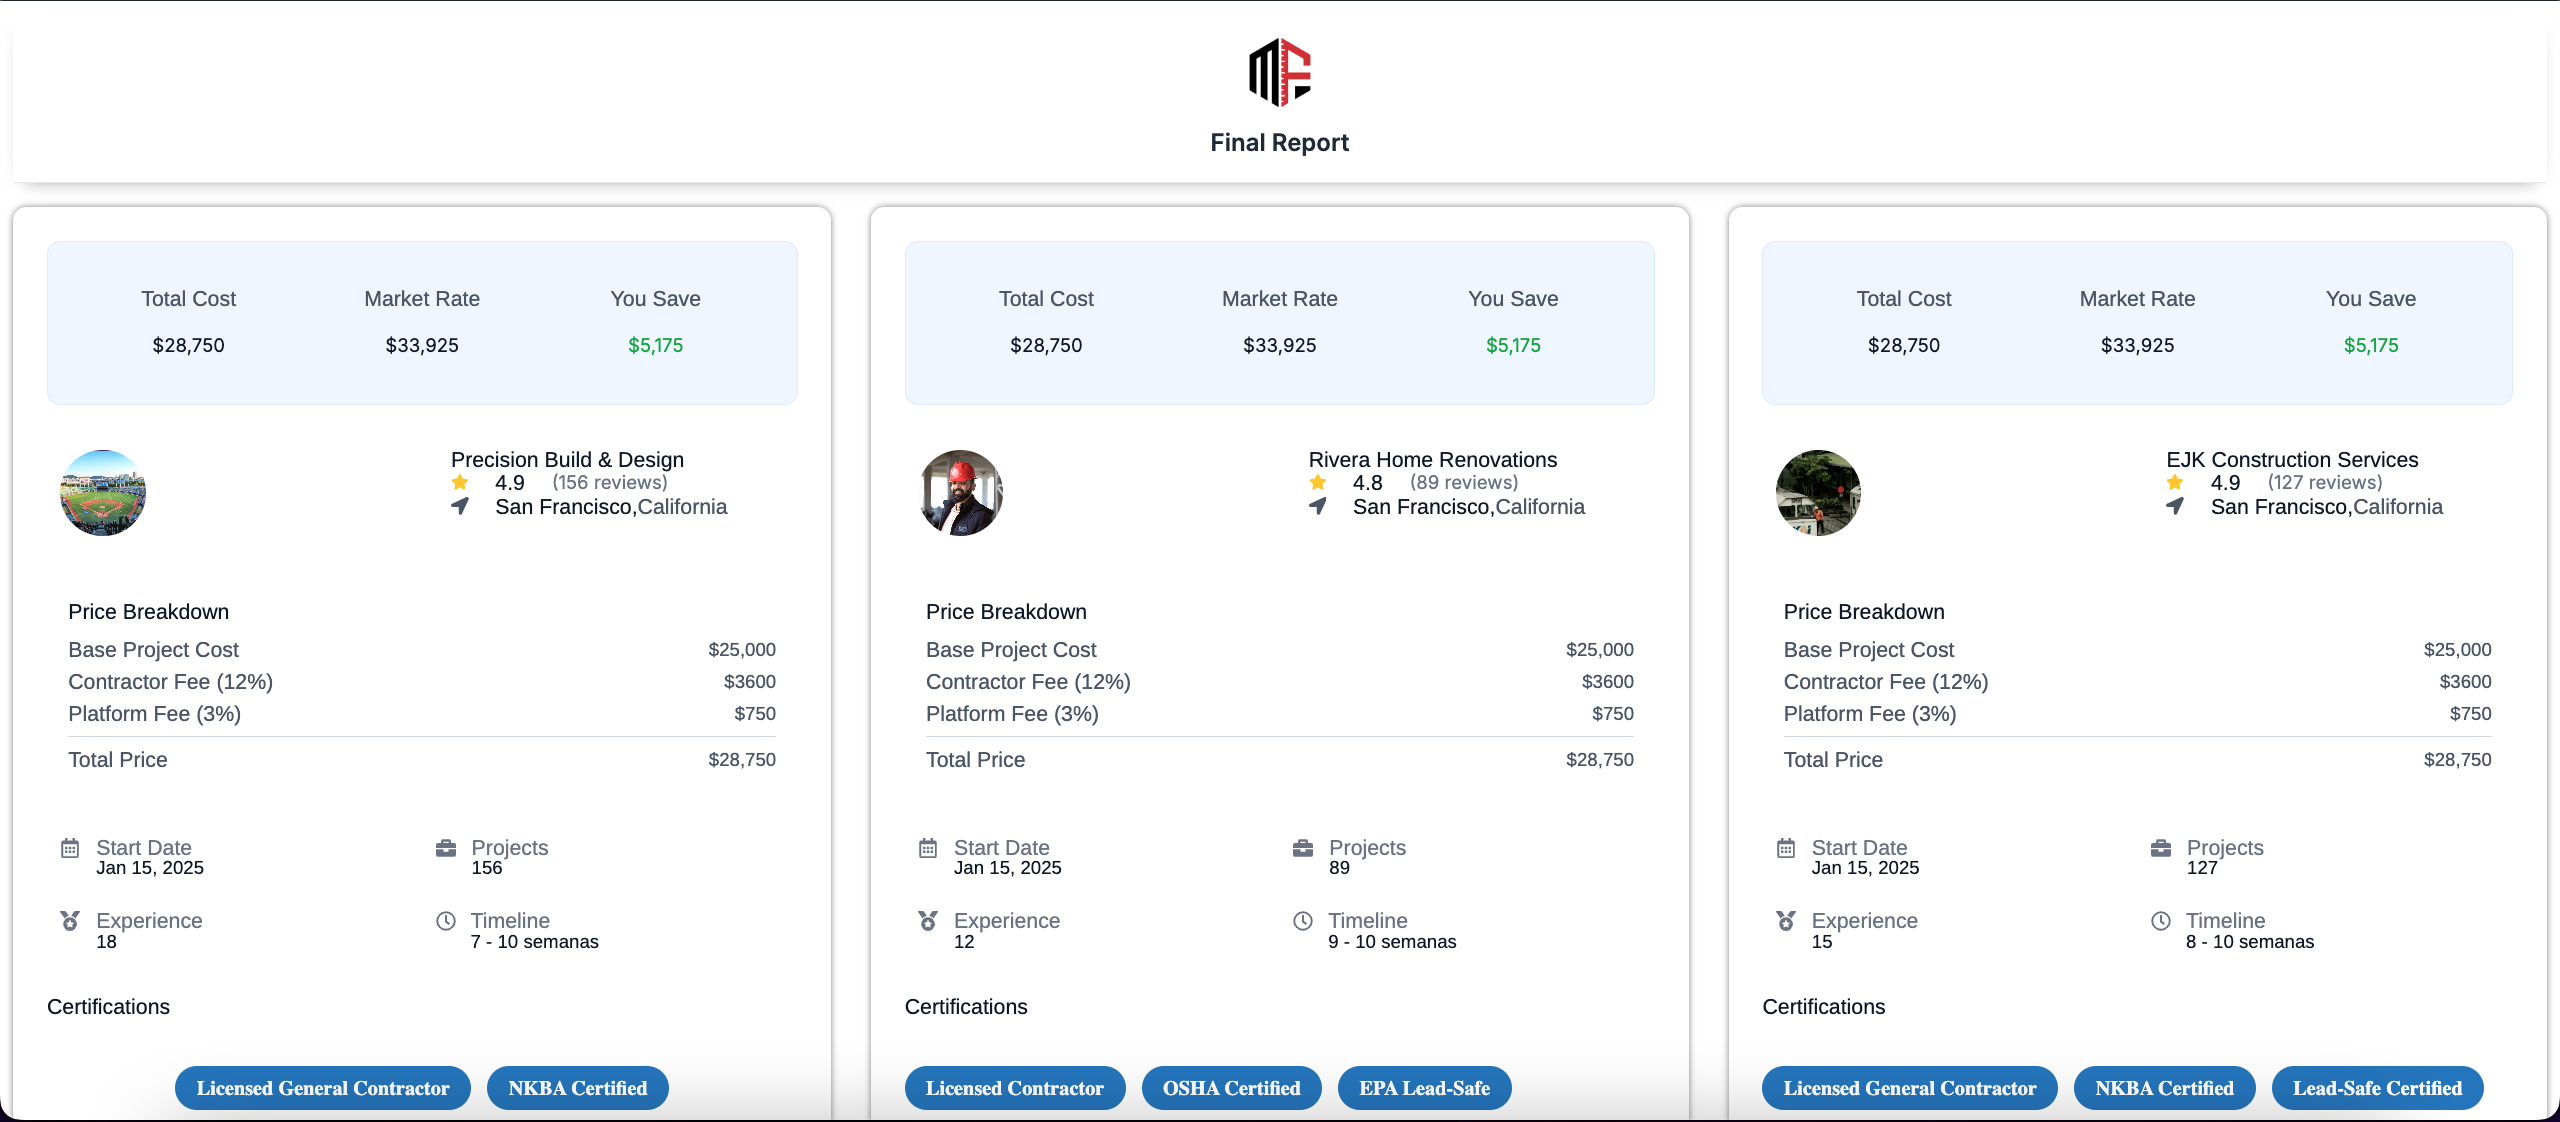
Task: Click clock icon for 9 - 10 semanas timeline
Action: point(1303,921)
